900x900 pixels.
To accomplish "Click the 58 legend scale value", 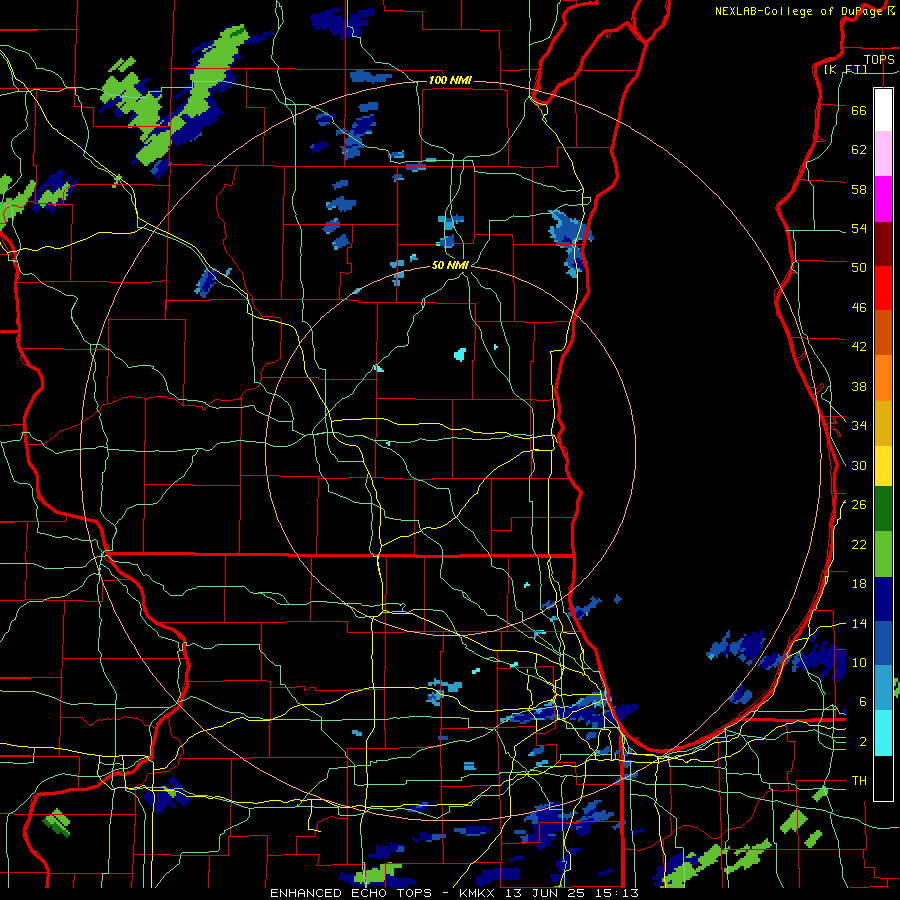I will (x=859, y=189).
